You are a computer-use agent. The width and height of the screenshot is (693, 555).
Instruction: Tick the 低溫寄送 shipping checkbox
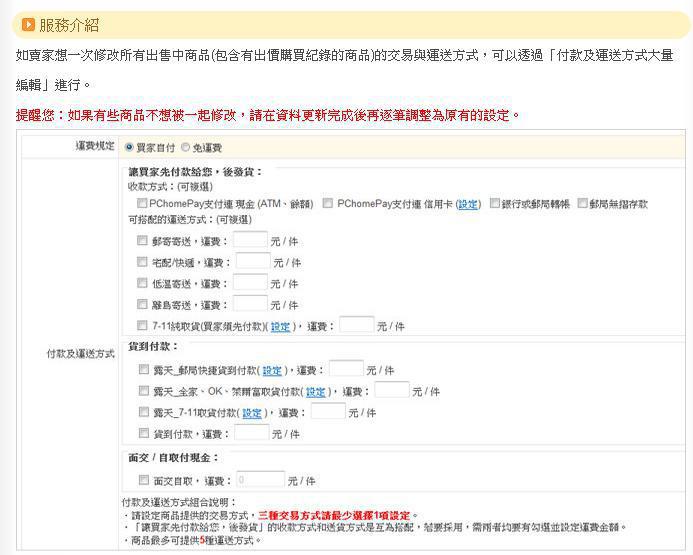(x=142, y=283)
